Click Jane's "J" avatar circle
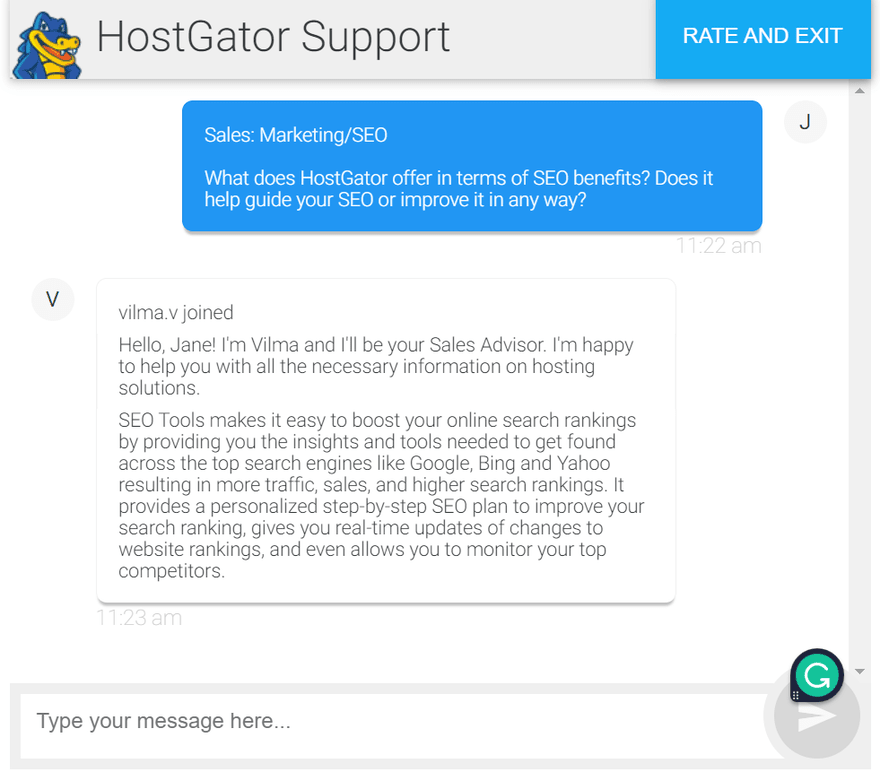This screenshot has width=880, height=772. pos(805,121)
